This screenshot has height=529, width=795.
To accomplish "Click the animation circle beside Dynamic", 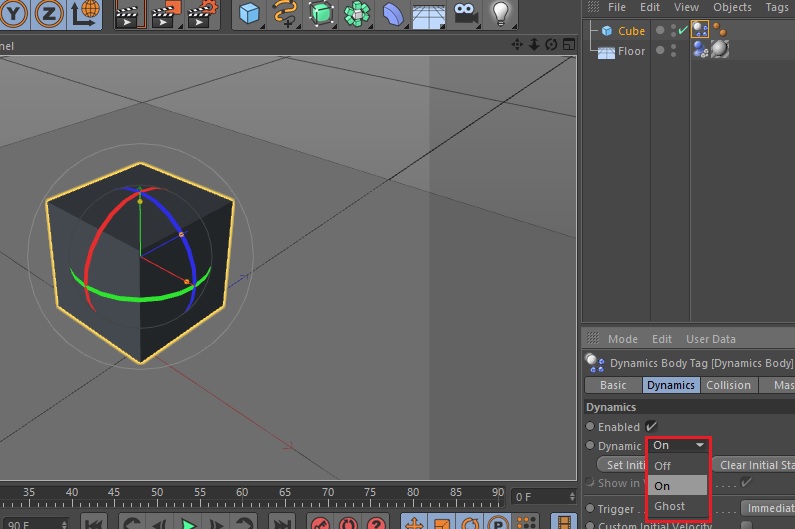I will (590, 445).
